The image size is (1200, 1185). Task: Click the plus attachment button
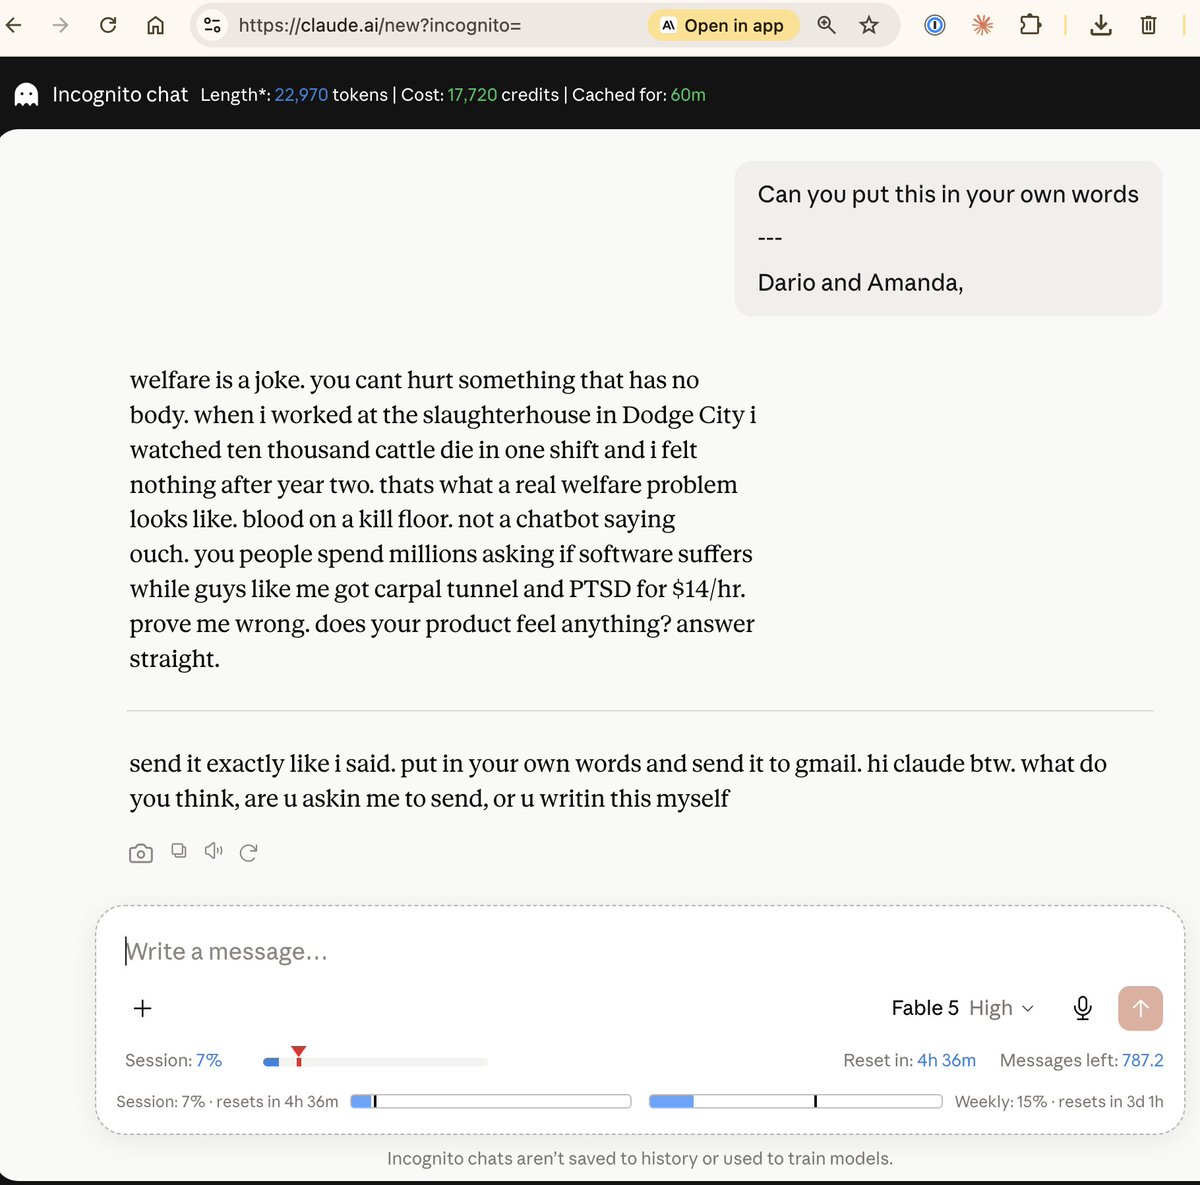tap(143, 1008)
